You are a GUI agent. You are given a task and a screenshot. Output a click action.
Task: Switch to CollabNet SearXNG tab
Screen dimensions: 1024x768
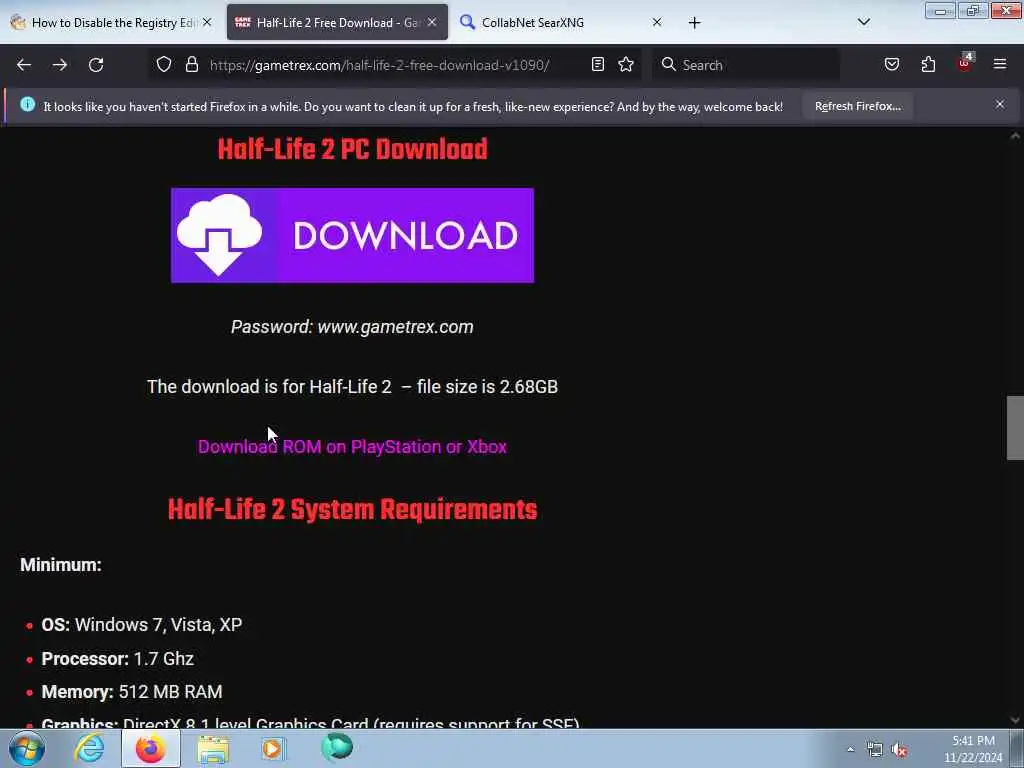coord(560,23)
